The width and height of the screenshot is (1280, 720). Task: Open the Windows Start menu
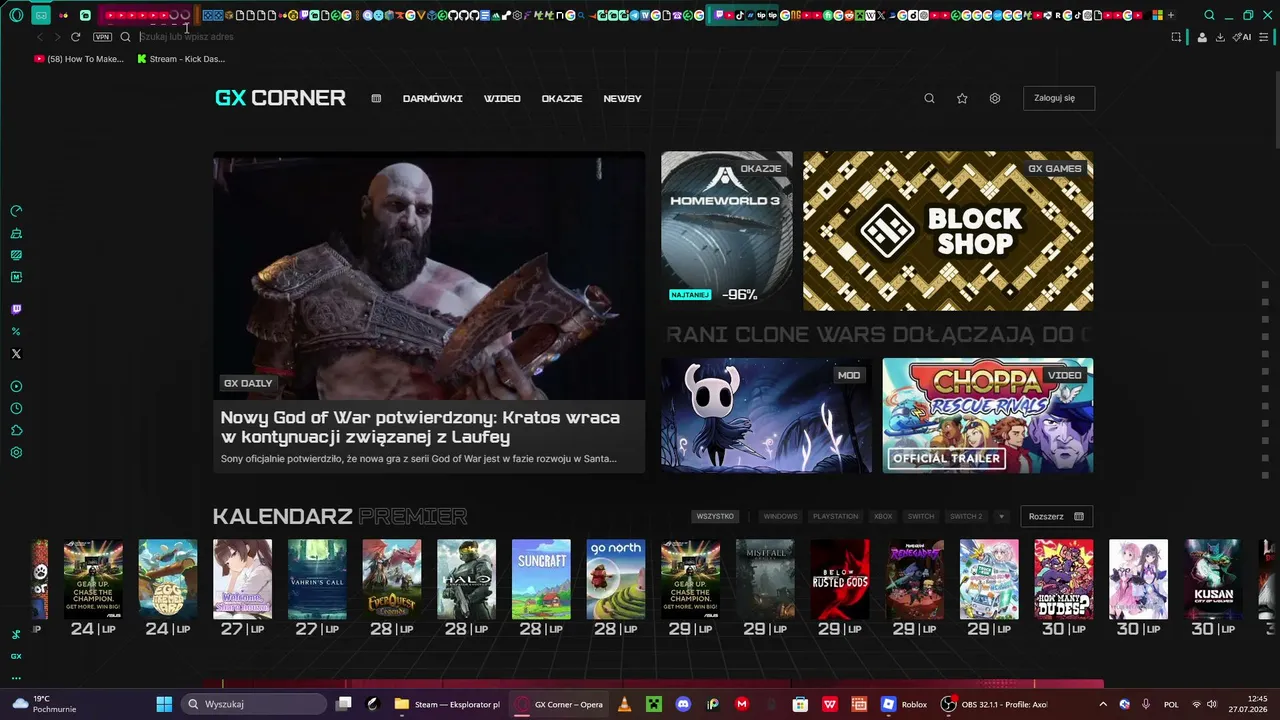coord(164,704)
